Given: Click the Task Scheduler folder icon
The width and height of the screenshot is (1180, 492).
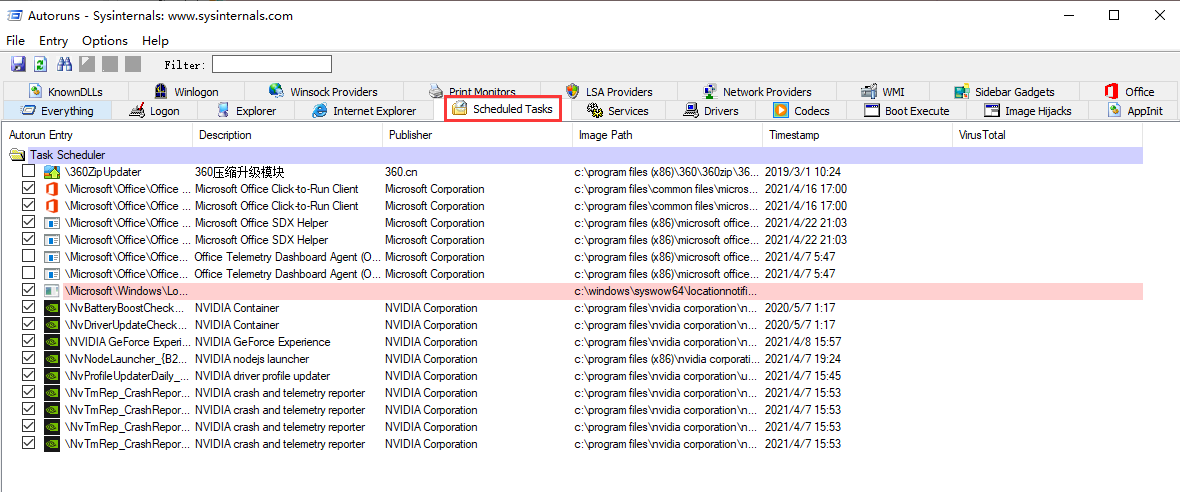Looking at the screenshot, I should pyautogui.click(x=17, y=155).
